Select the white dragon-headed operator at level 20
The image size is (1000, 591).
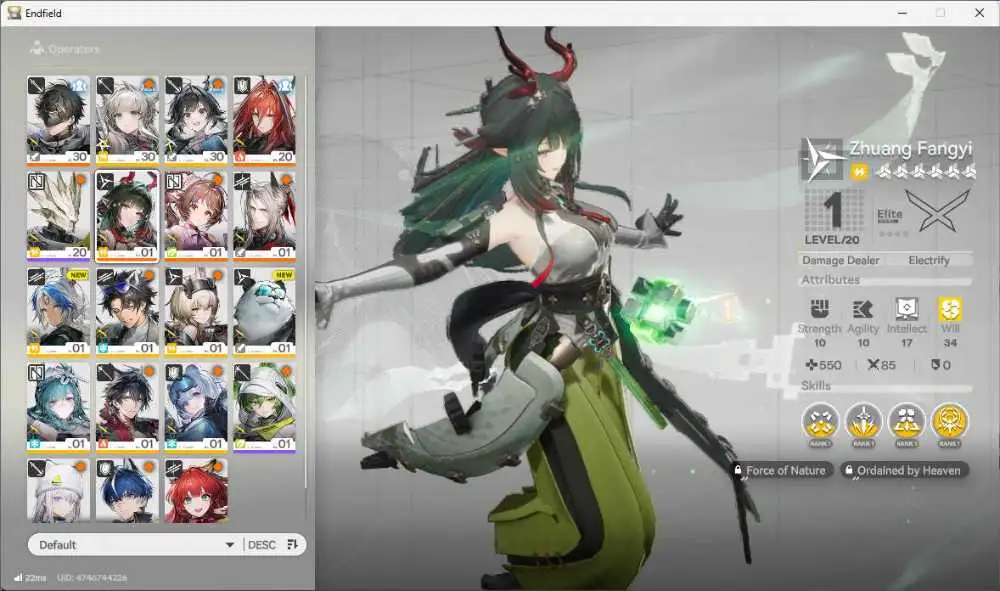58,216
